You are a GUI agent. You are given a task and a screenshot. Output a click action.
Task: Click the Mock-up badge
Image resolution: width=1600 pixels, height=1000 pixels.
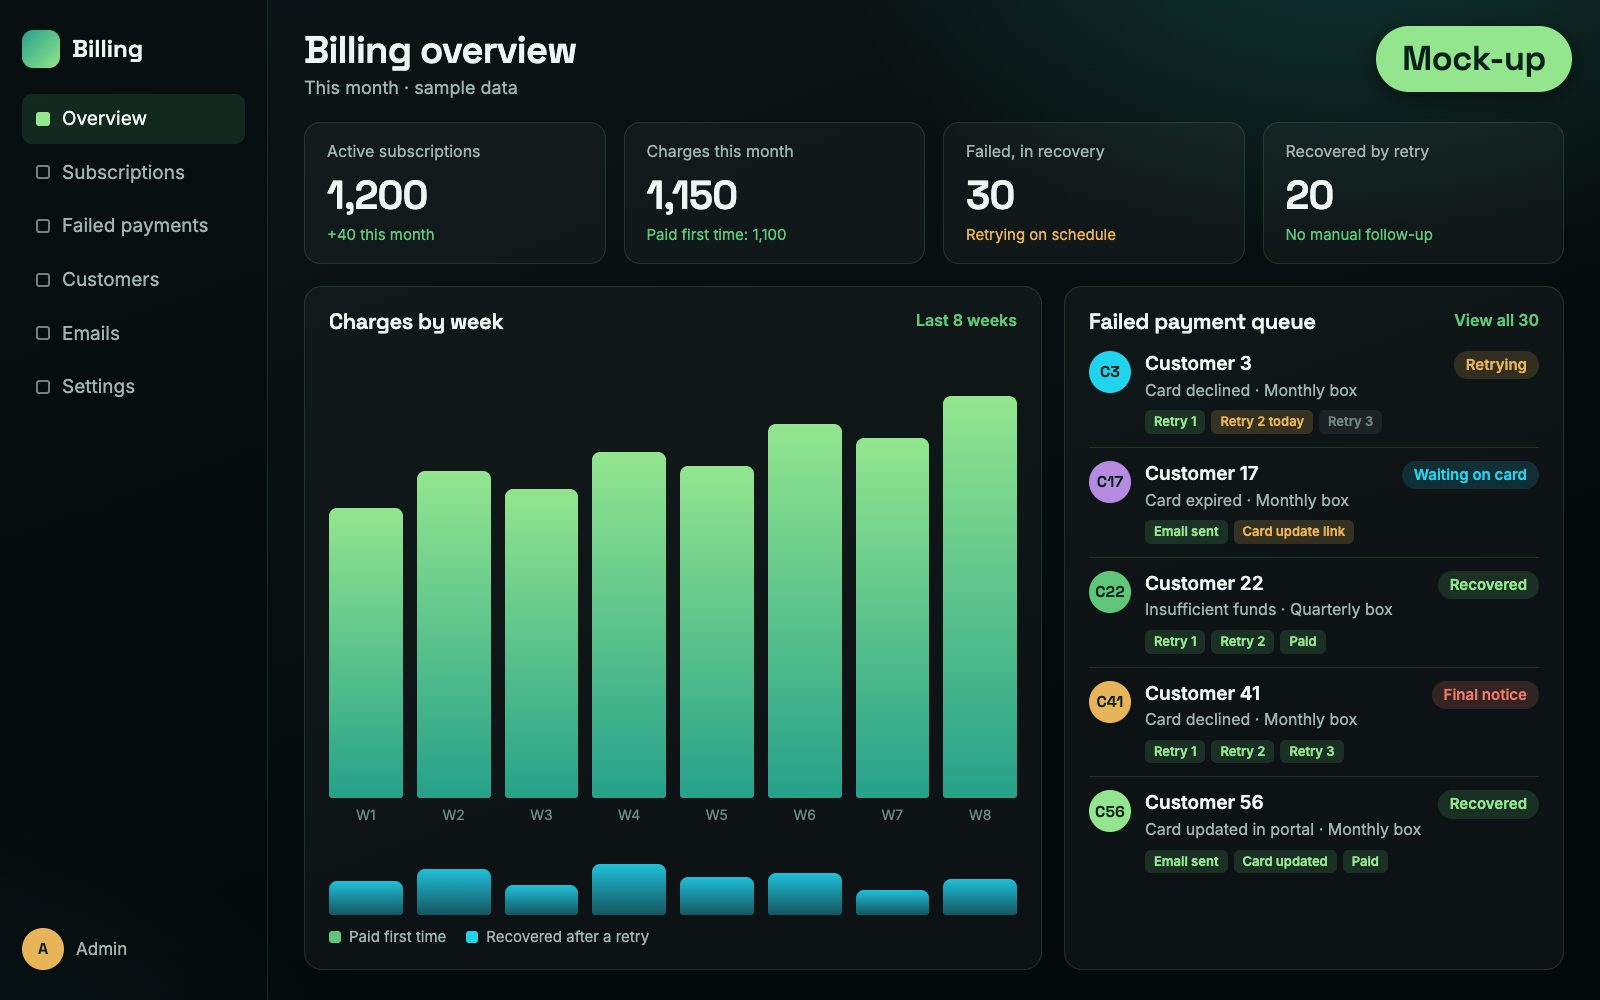coord(1474,59)
